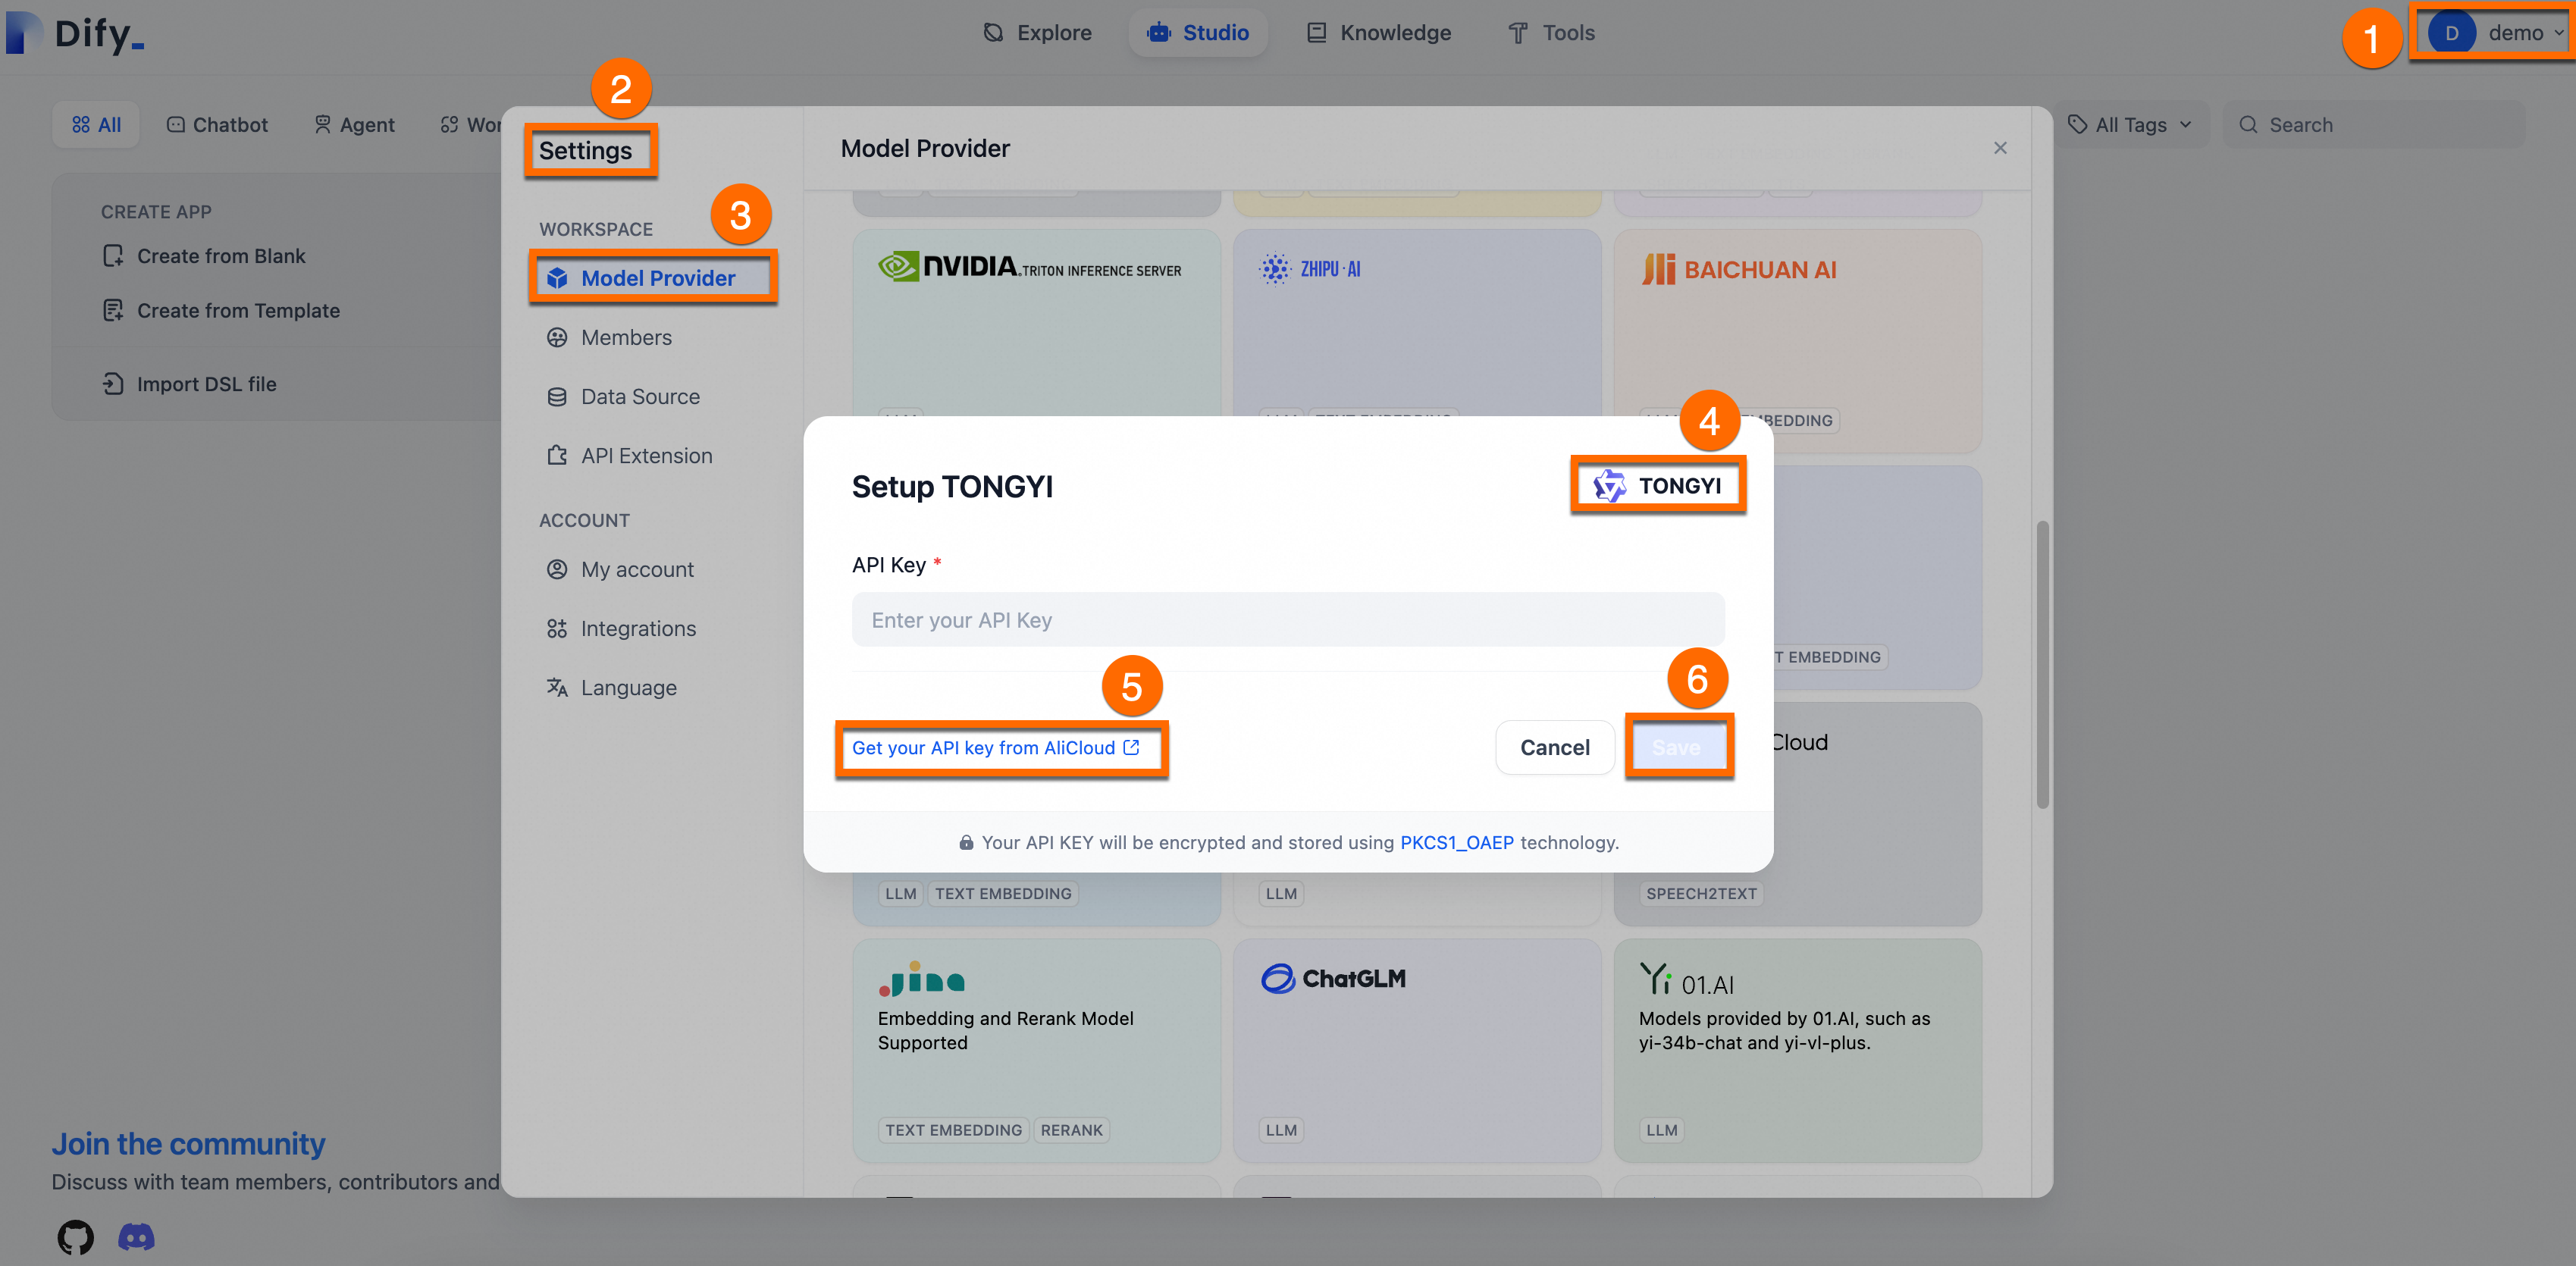2576x1266 pixels.
Task: Click the app Search field
Action: (x=2374, y=125)
